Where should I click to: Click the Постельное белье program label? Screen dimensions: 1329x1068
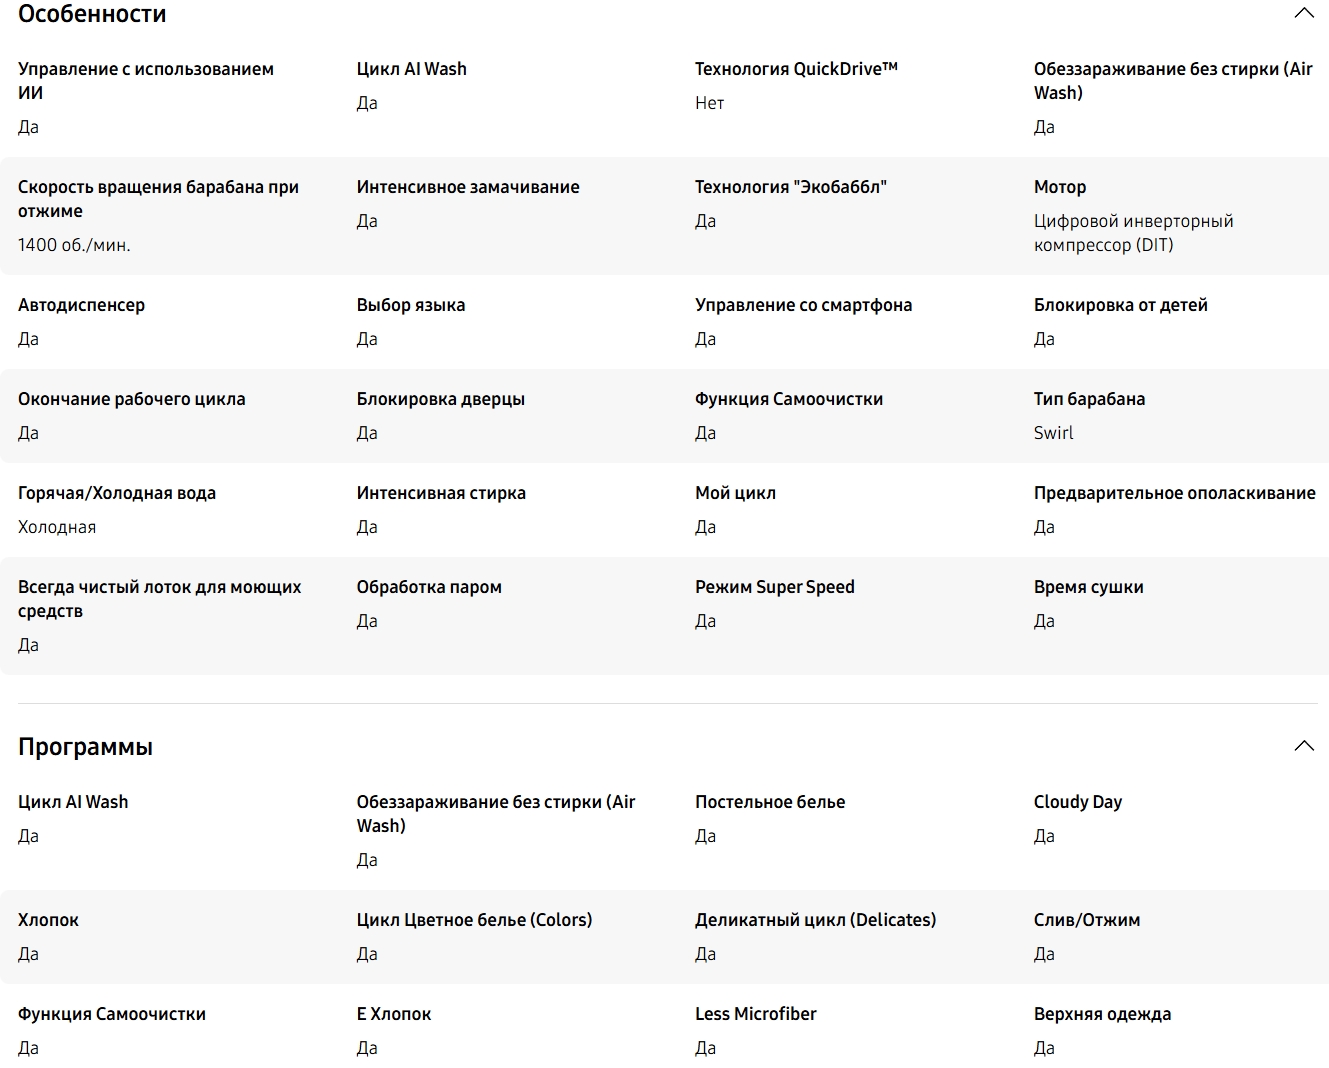pos(770,802)
